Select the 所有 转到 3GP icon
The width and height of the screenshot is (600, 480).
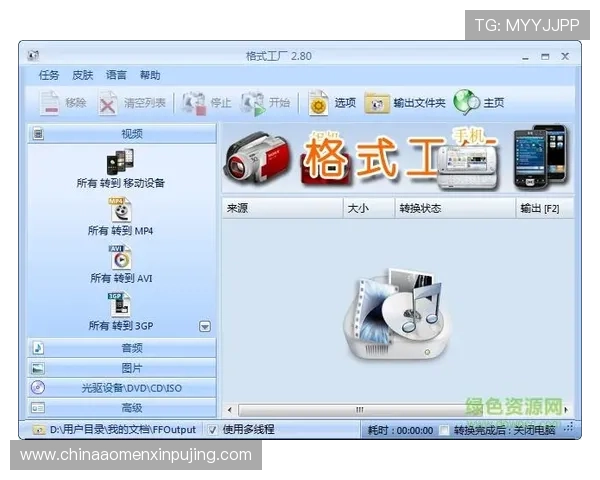pyautogui.click(x=119, y=305)
